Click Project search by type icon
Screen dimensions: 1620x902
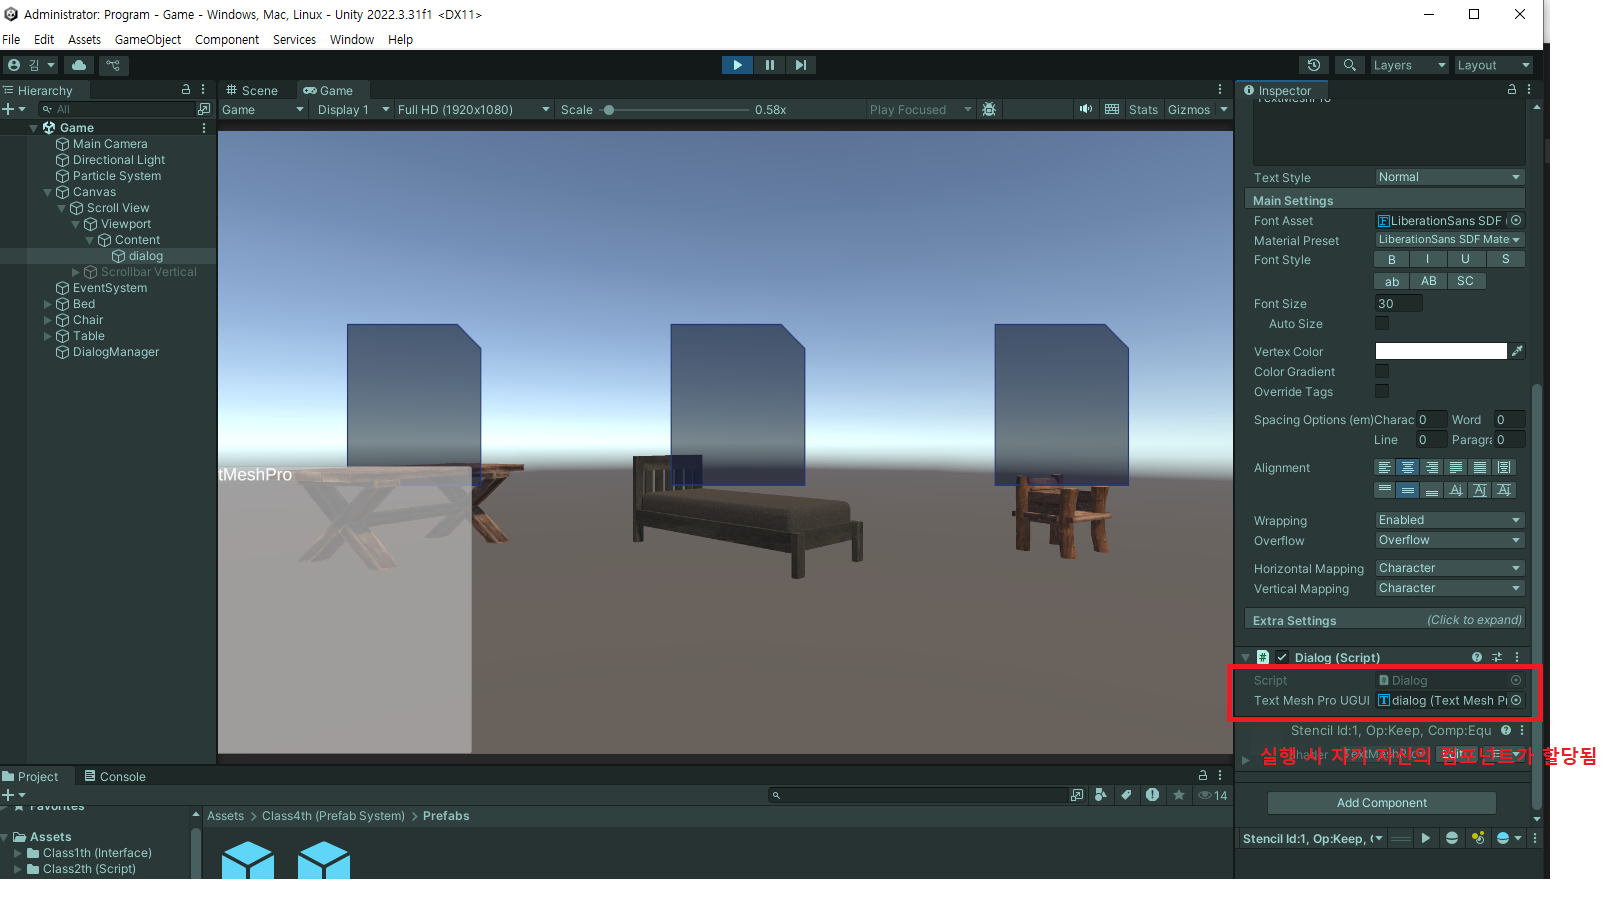click(x=1101, y=795)
